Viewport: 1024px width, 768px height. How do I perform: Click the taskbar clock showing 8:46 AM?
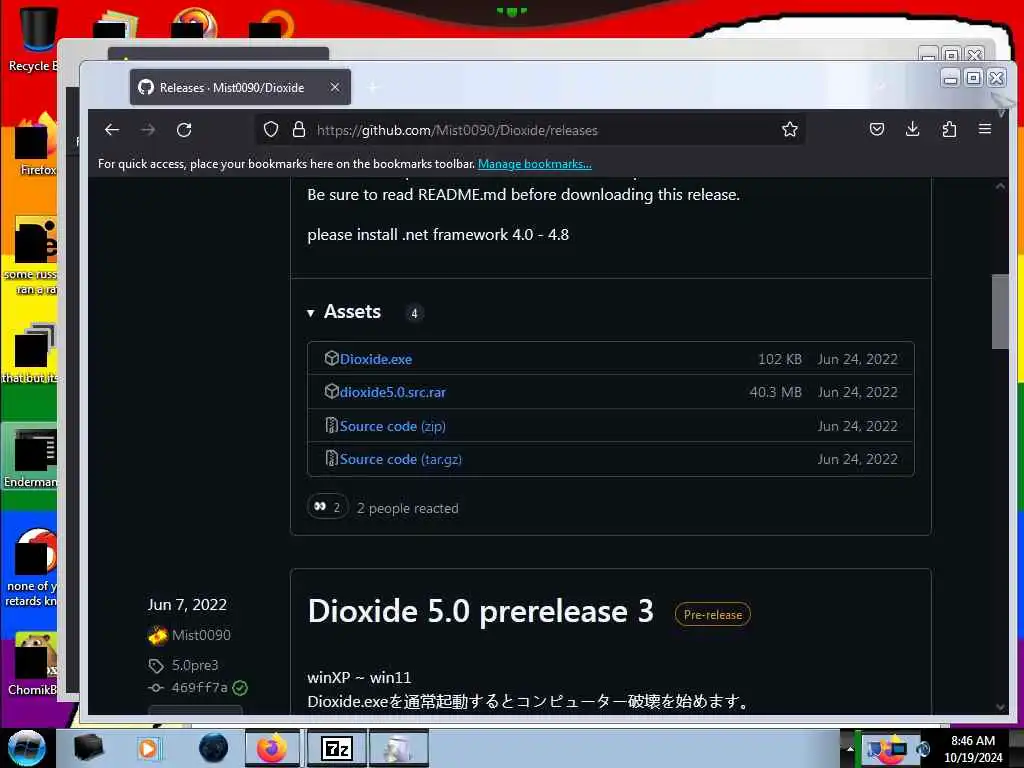973,749
